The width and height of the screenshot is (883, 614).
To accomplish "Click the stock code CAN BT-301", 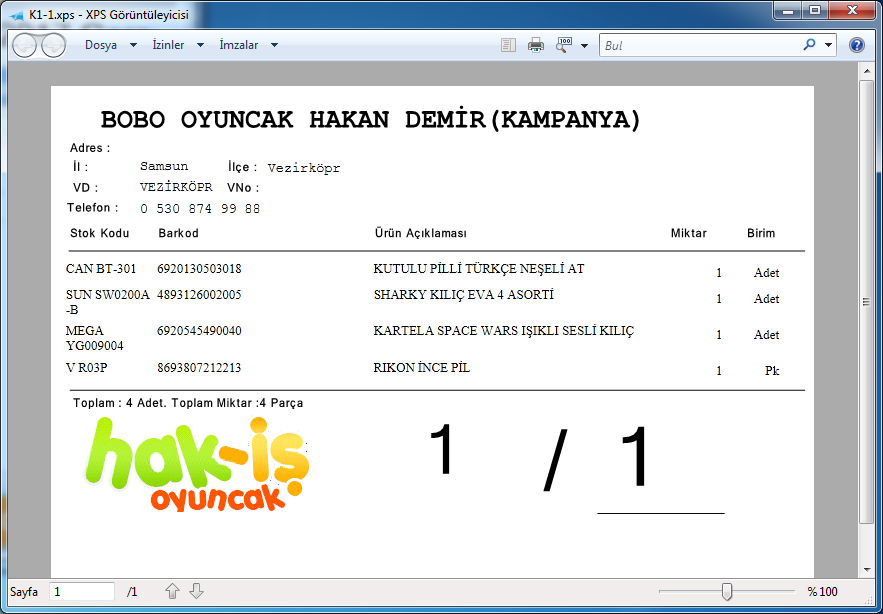I will pyautogui.click(x=101, y=269).
